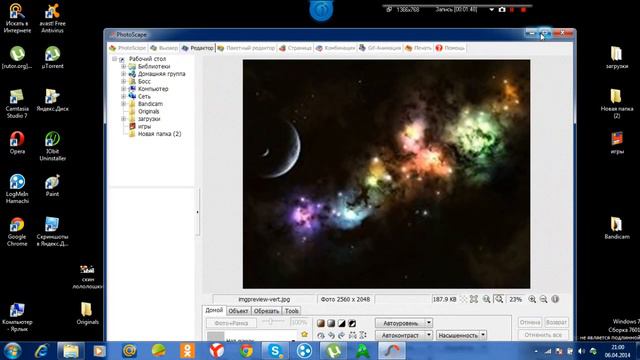The width and height of the screenshot is (640, 360).
Task: Open uTorrent desktop shortcut
Action: [52, 57]
